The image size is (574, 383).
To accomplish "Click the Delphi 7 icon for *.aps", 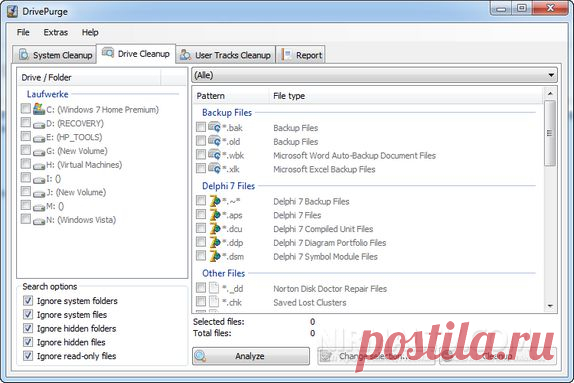I will pos(215,215).
